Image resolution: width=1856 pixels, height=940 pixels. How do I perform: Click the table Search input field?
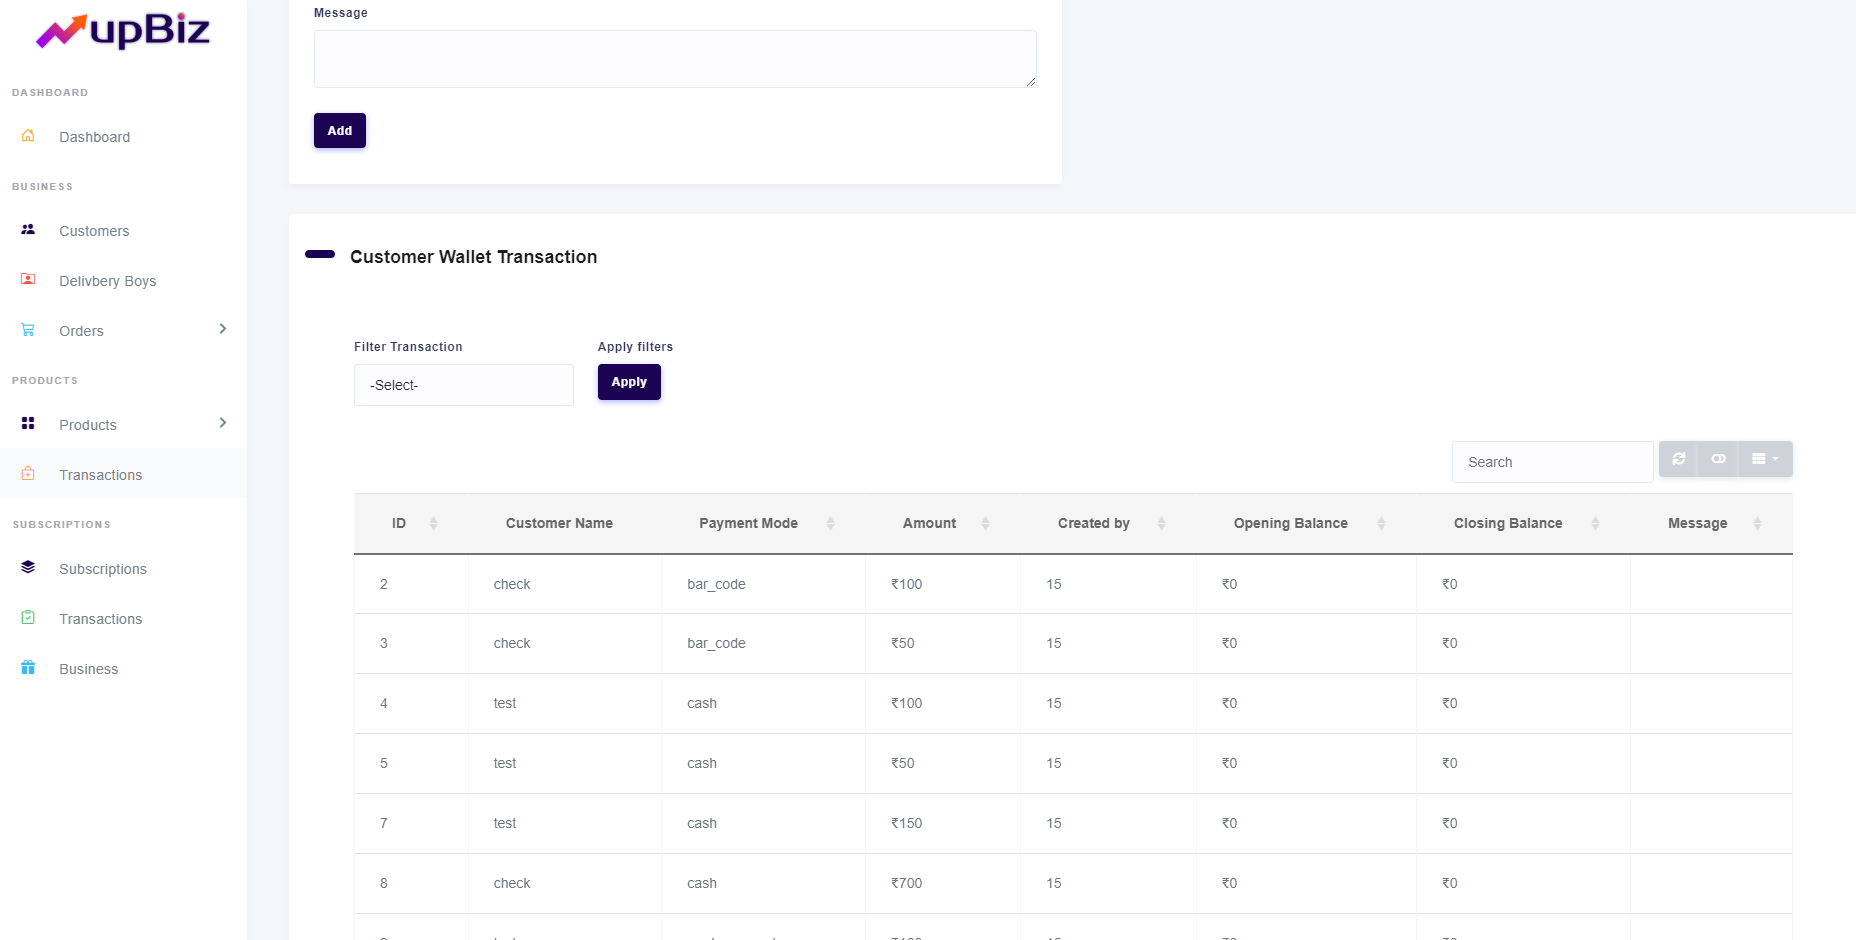point(1551,462)
